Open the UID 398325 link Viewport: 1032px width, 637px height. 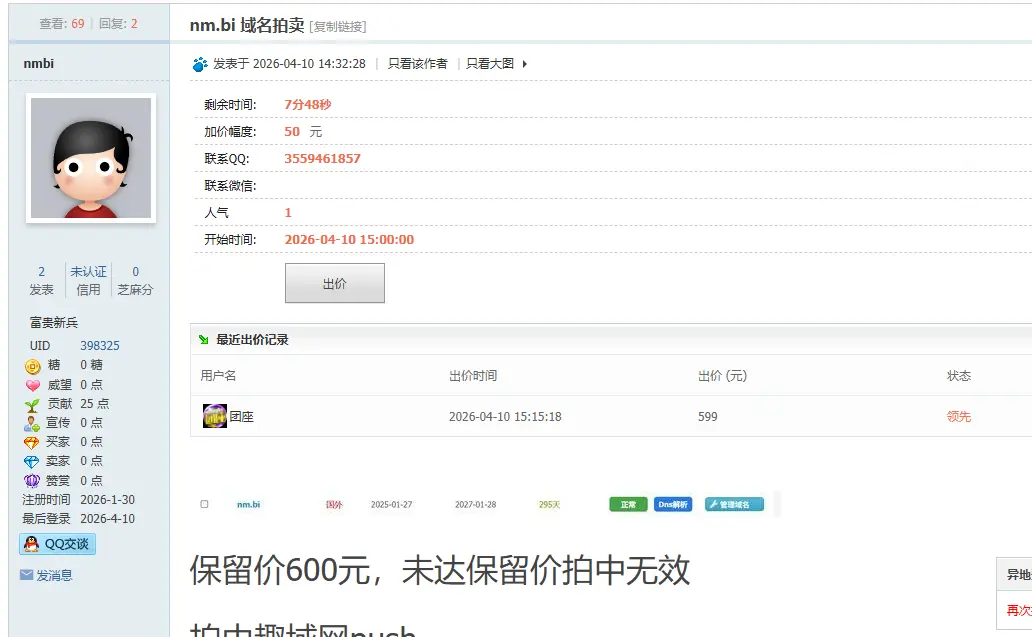[x=100, y=345]
